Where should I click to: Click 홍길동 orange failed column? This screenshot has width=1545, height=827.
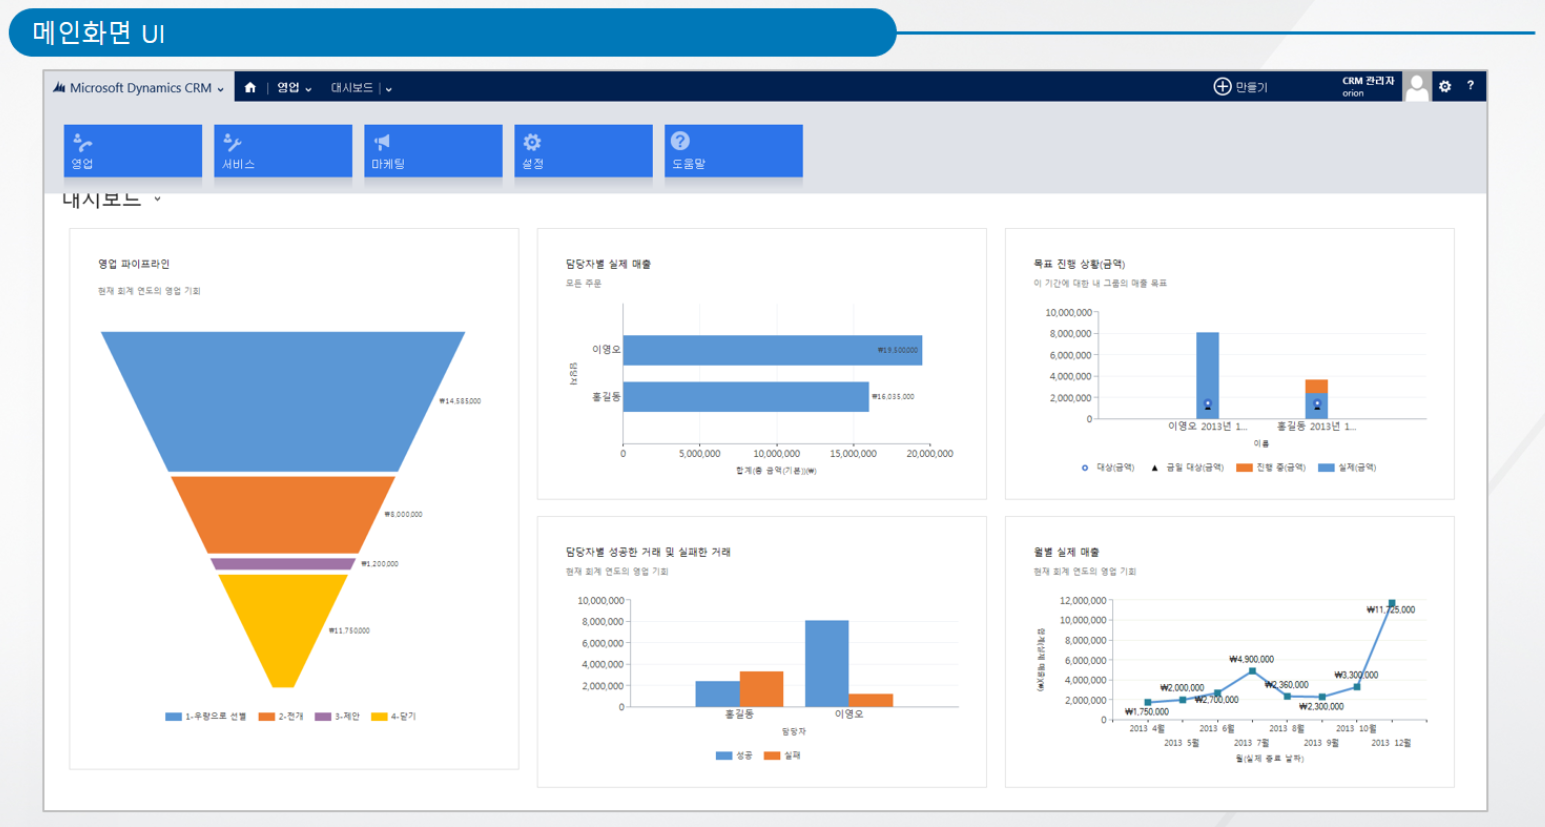coord(761,689)
